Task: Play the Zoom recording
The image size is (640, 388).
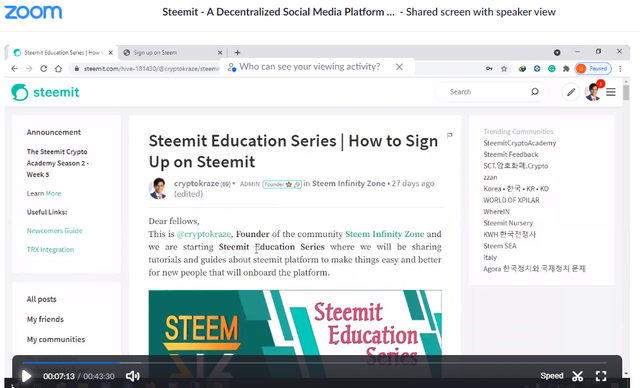Action: coord(26,376)
